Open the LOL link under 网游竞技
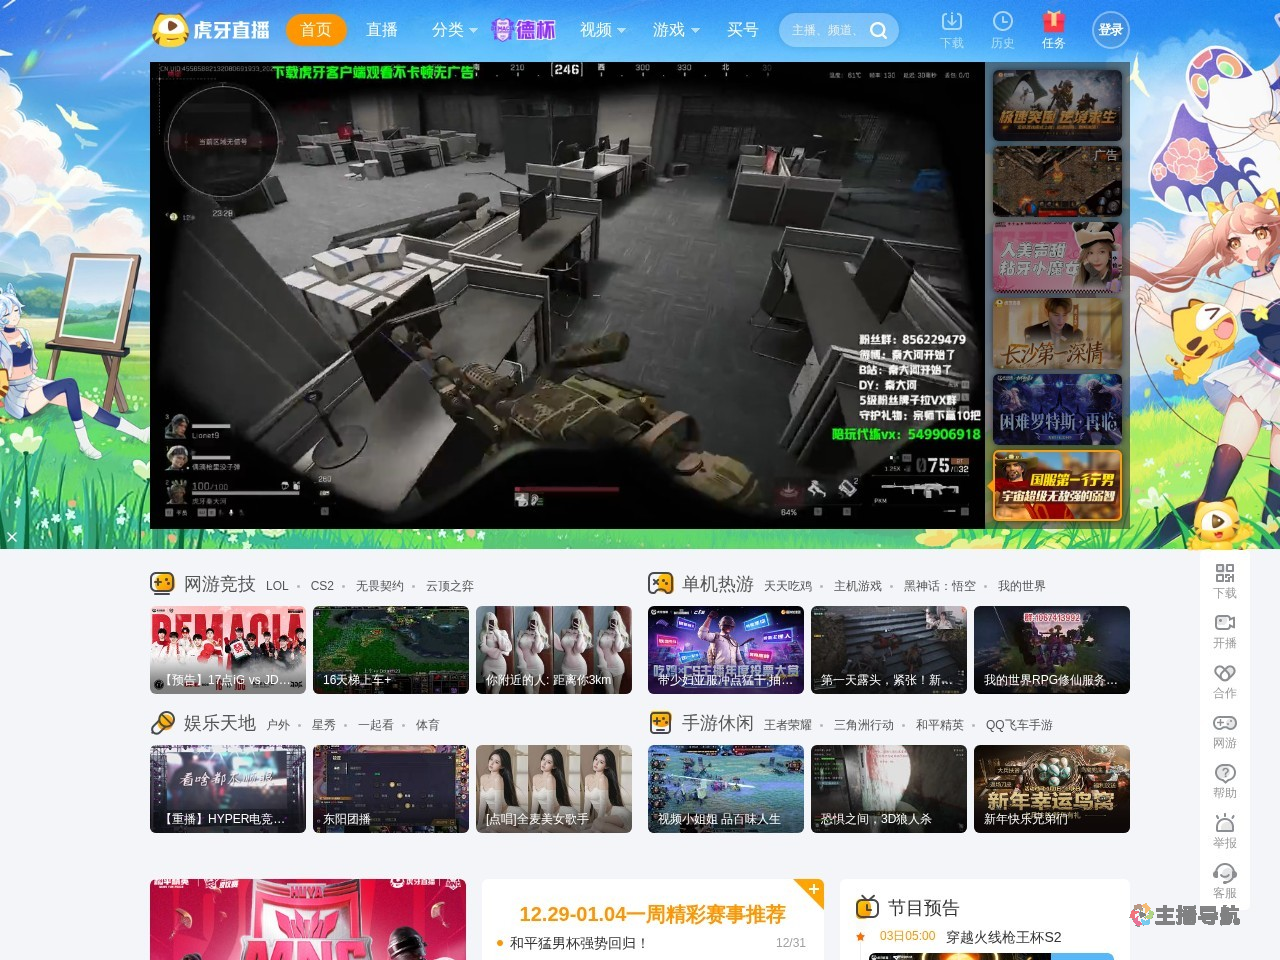1280x960 pixels. pos(277,586)
